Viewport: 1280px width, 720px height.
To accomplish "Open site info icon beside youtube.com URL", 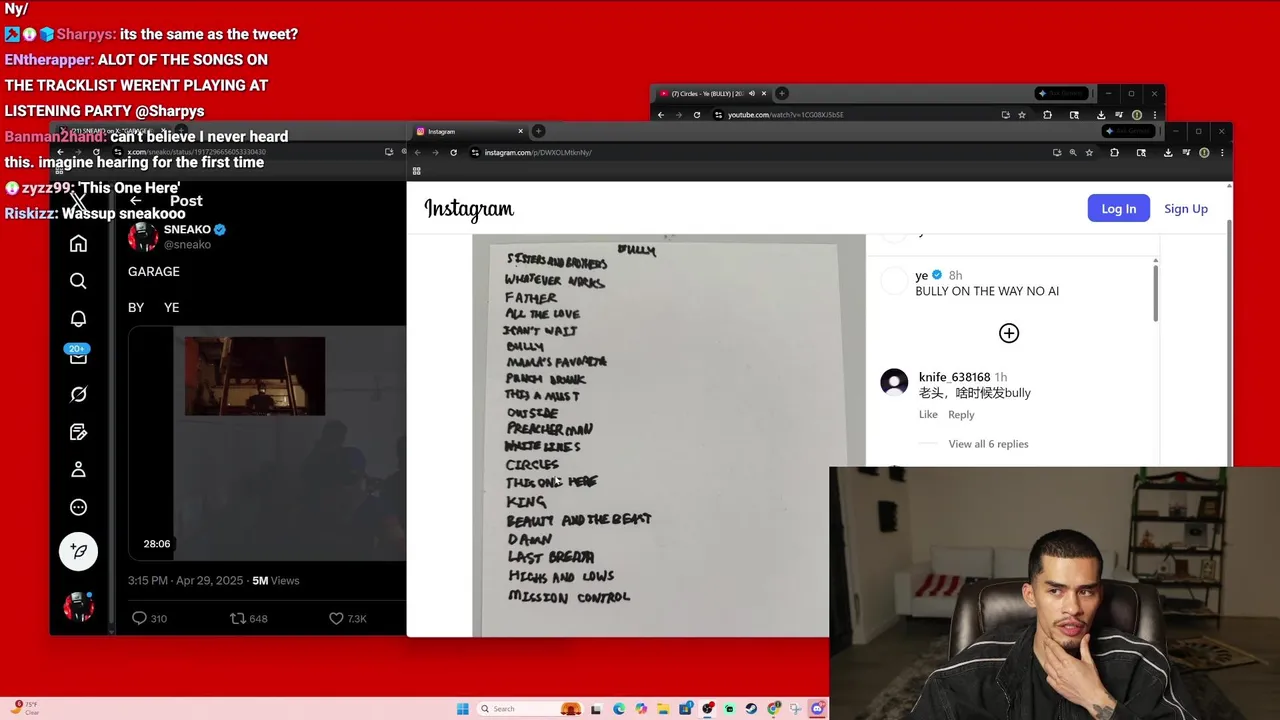I will click(x=718, y=115).
